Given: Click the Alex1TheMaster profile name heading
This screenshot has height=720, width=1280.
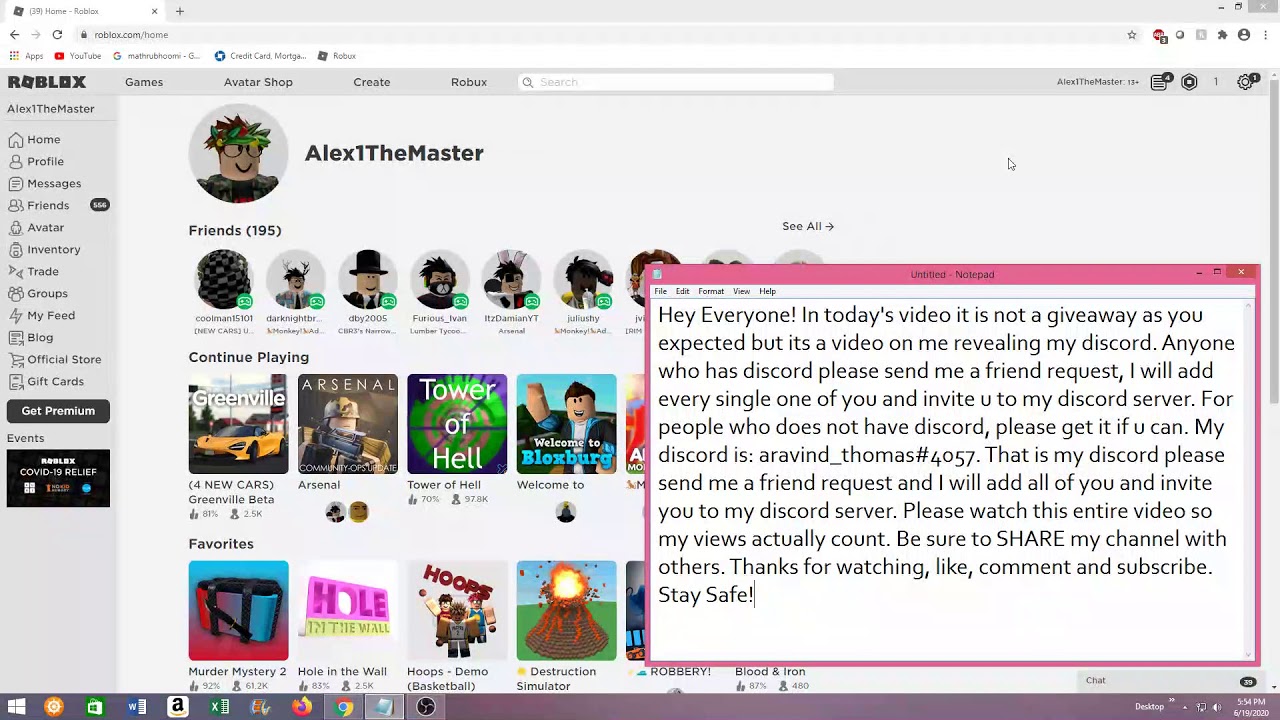Looking at the screenshot, I should [x=394, y=153].
